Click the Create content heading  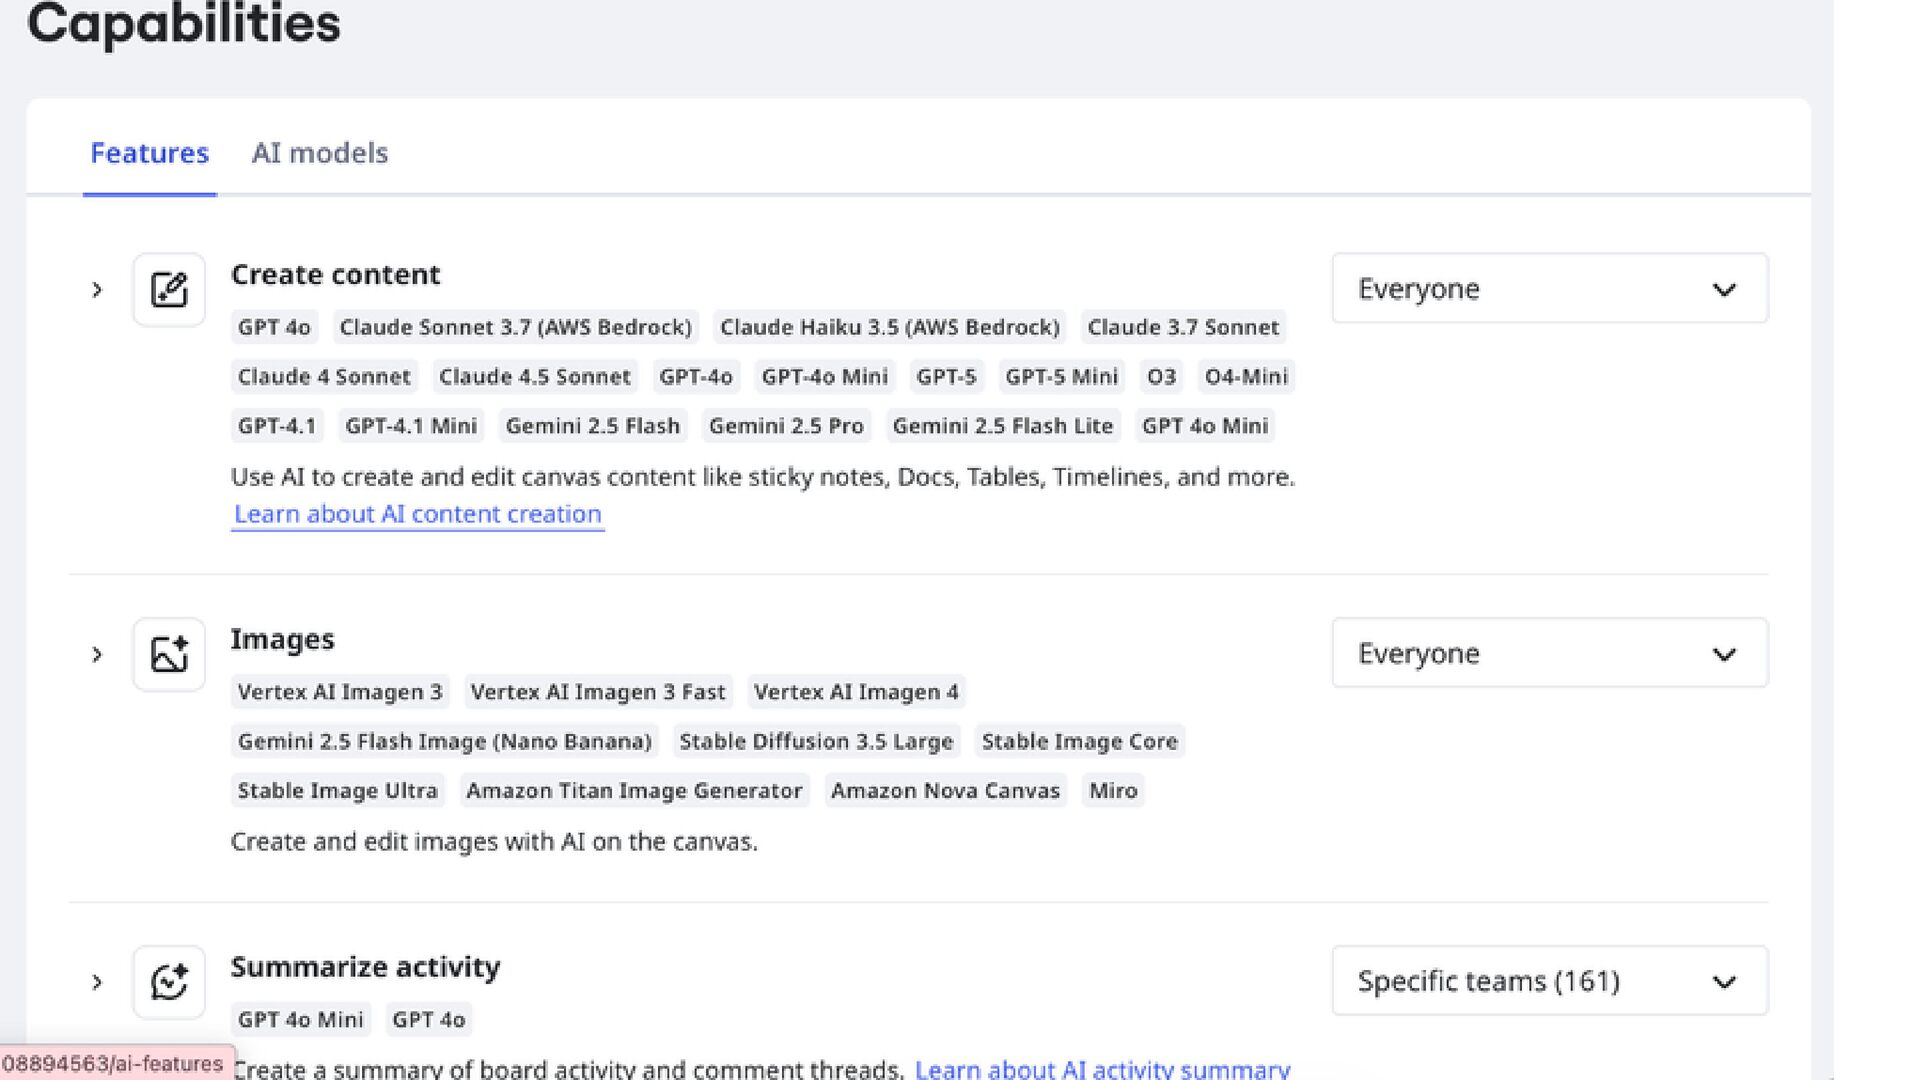335,275
